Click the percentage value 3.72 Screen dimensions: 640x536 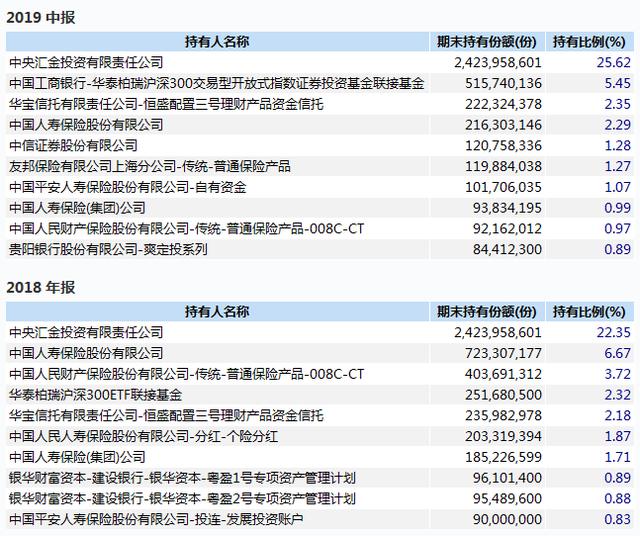click(x=618, y=374)
